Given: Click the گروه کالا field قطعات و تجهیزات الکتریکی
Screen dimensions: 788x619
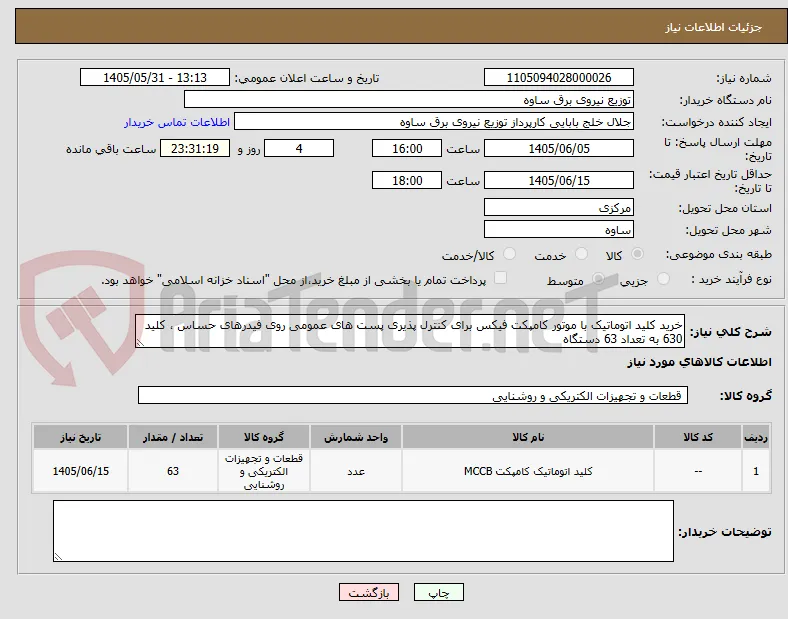Looking at the screenshot, I should coord(413,395).
